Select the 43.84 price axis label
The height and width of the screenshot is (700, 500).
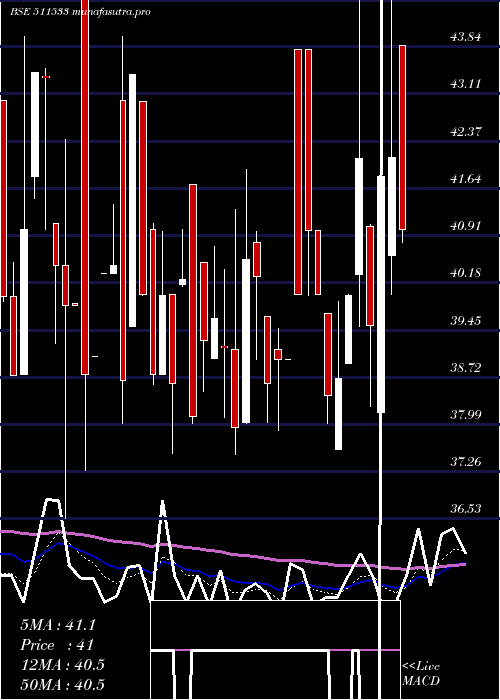466,37
